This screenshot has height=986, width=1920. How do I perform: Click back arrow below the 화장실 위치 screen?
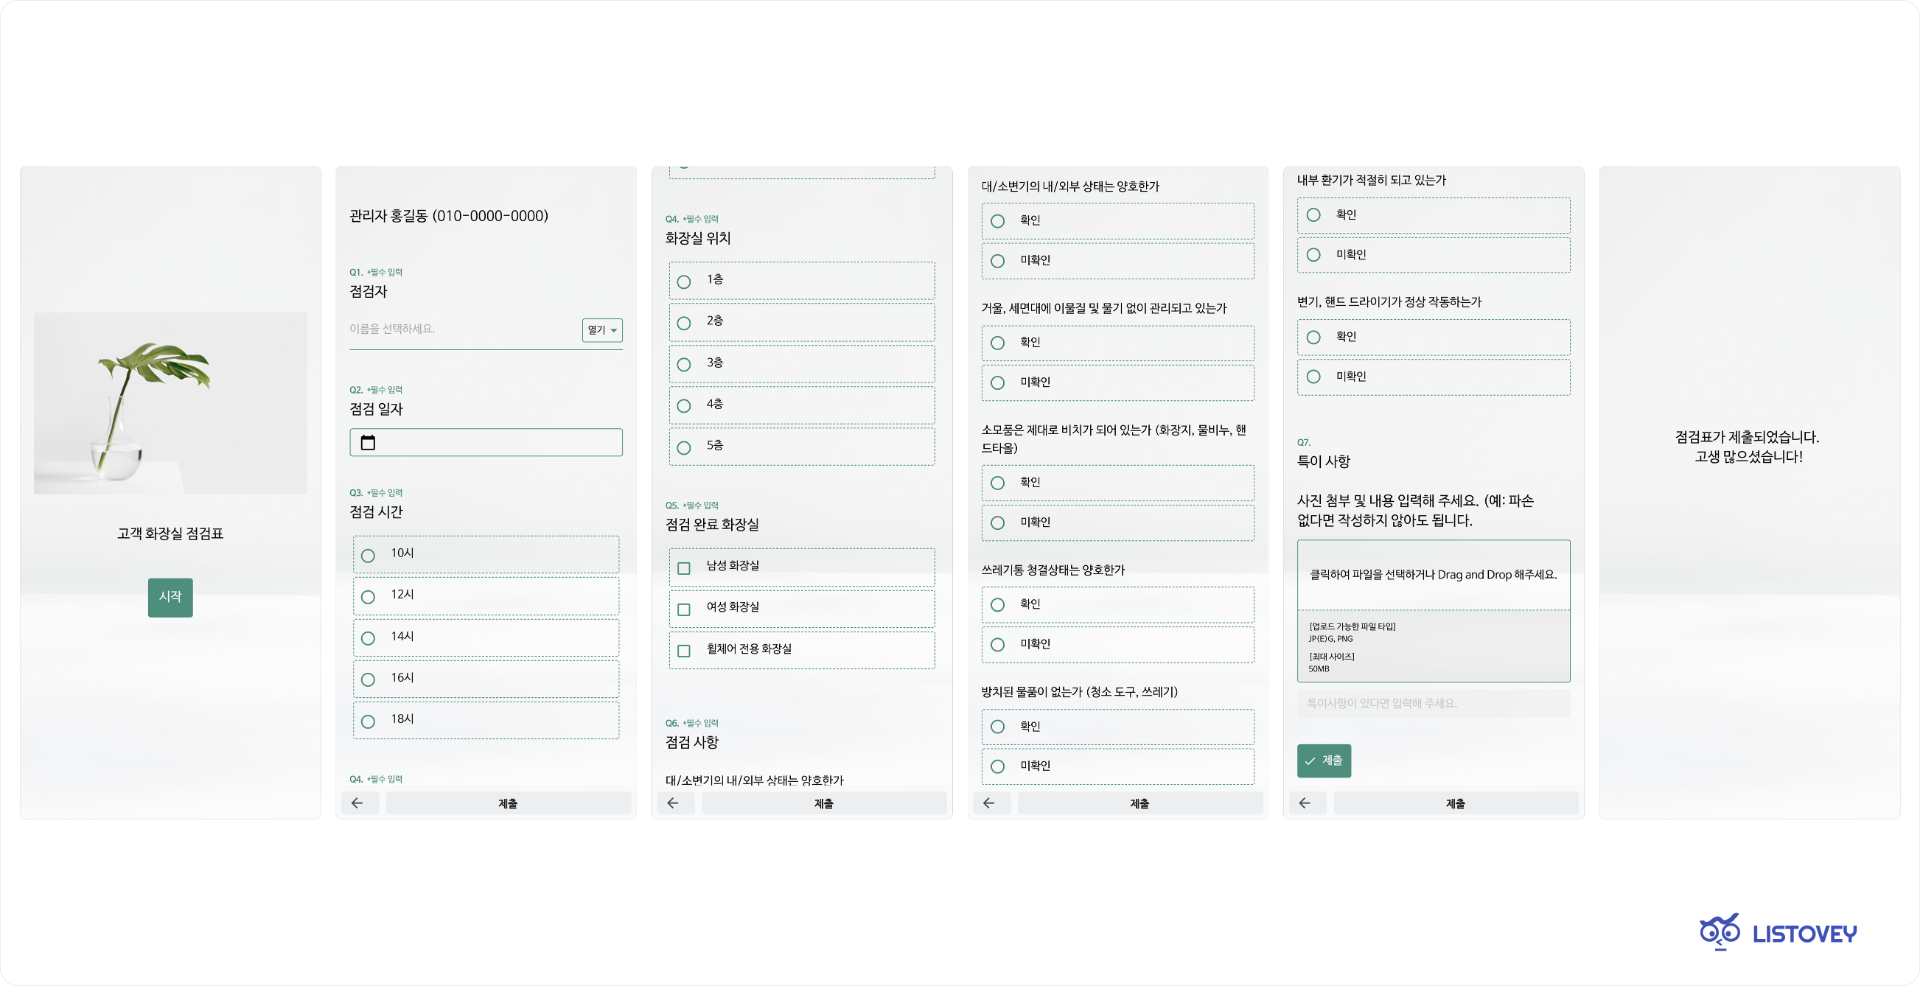[673, 803]
